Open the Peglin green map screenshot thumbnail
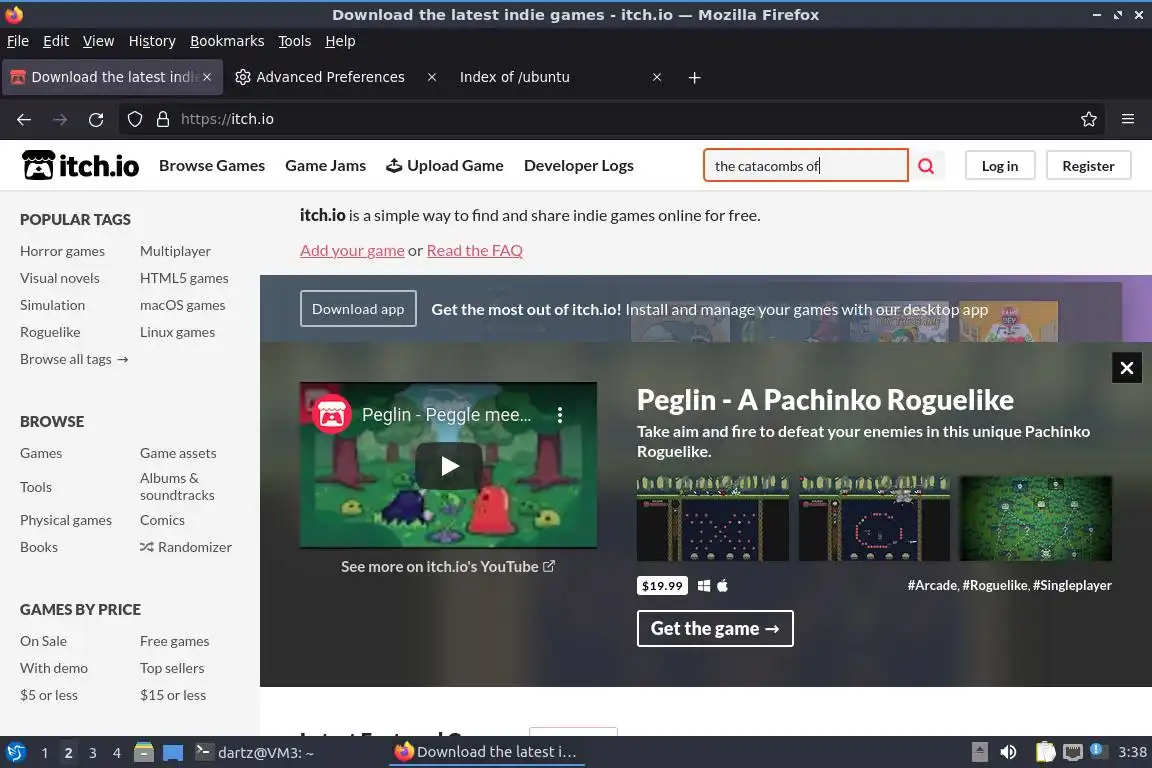Image resolution: width=1152 pixels, height=768 pixels. click(1035, 518)
